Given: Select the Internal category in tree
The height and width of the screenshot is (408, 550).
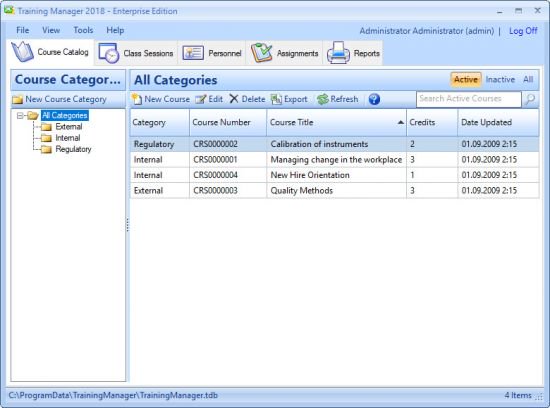Looking at the screenshot, I should [x=68, y=138].
